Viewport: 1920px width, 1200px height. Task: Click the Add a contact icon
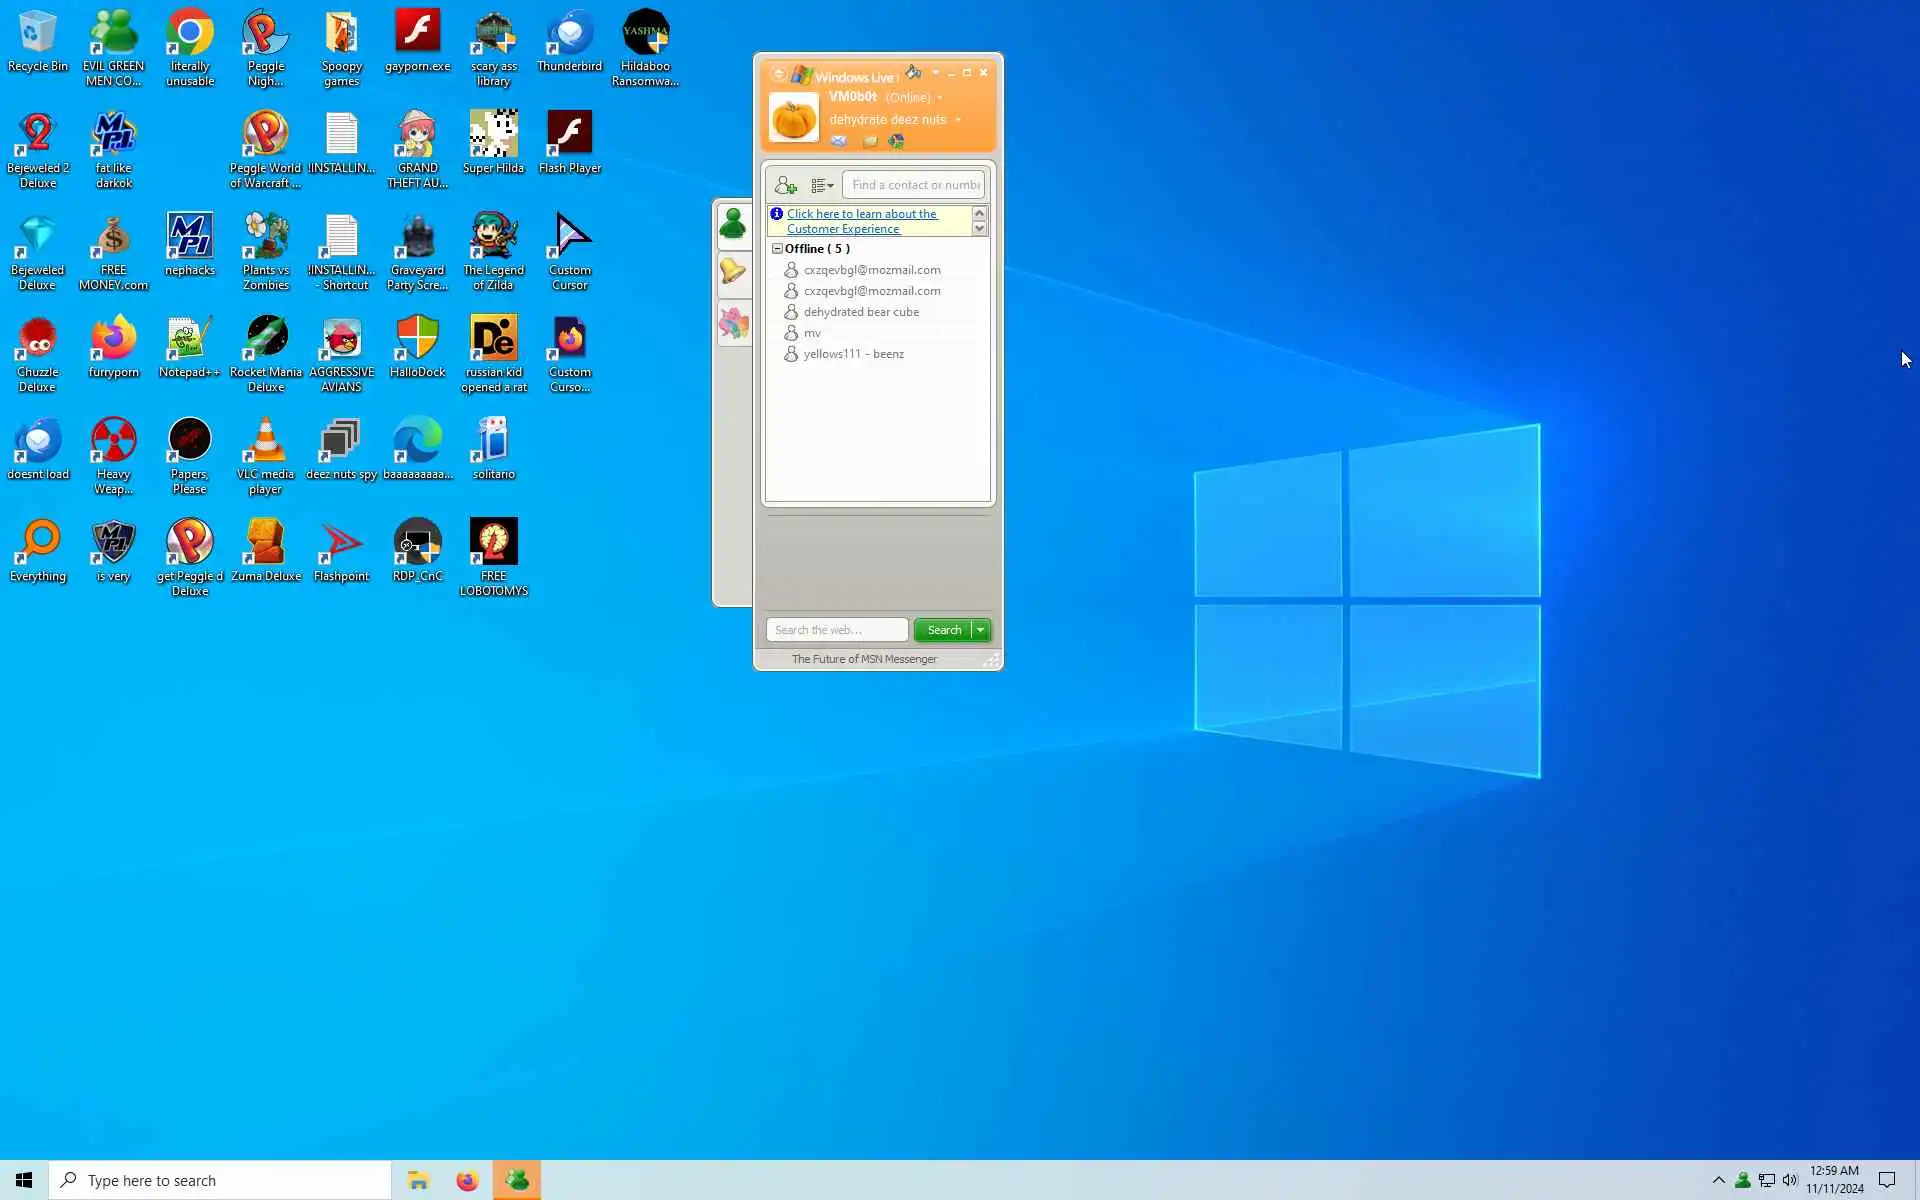click(x=786, y=185)
